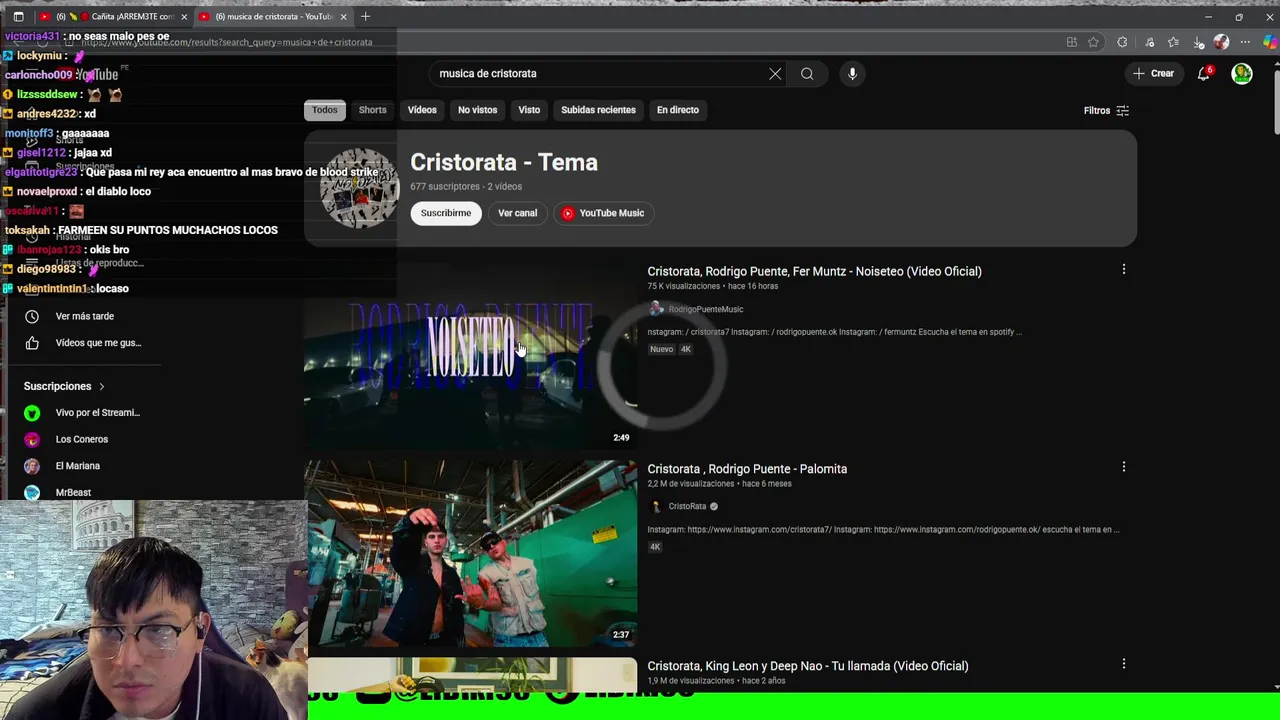Click the magnifier search button

coord(807,73)
